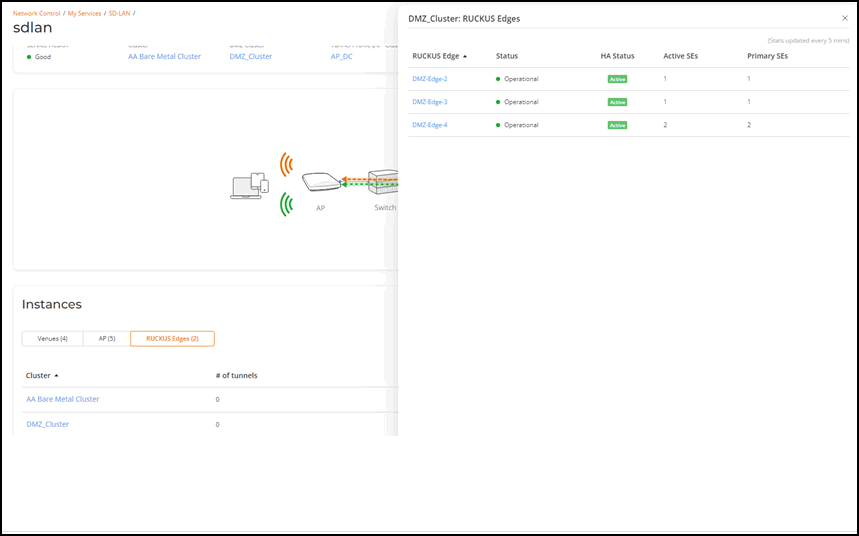Screen dimensions: 859x536
Task: Click the Active HA badge for DMZ-Edge-2
Action: pyautogui.click(x=618, y=79)
